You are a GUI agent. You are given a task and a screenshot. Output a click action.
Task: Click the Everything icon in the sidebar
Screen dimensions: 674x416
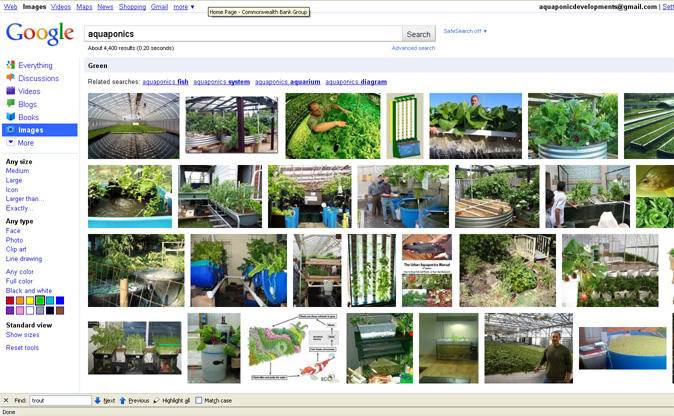[11, 65]
